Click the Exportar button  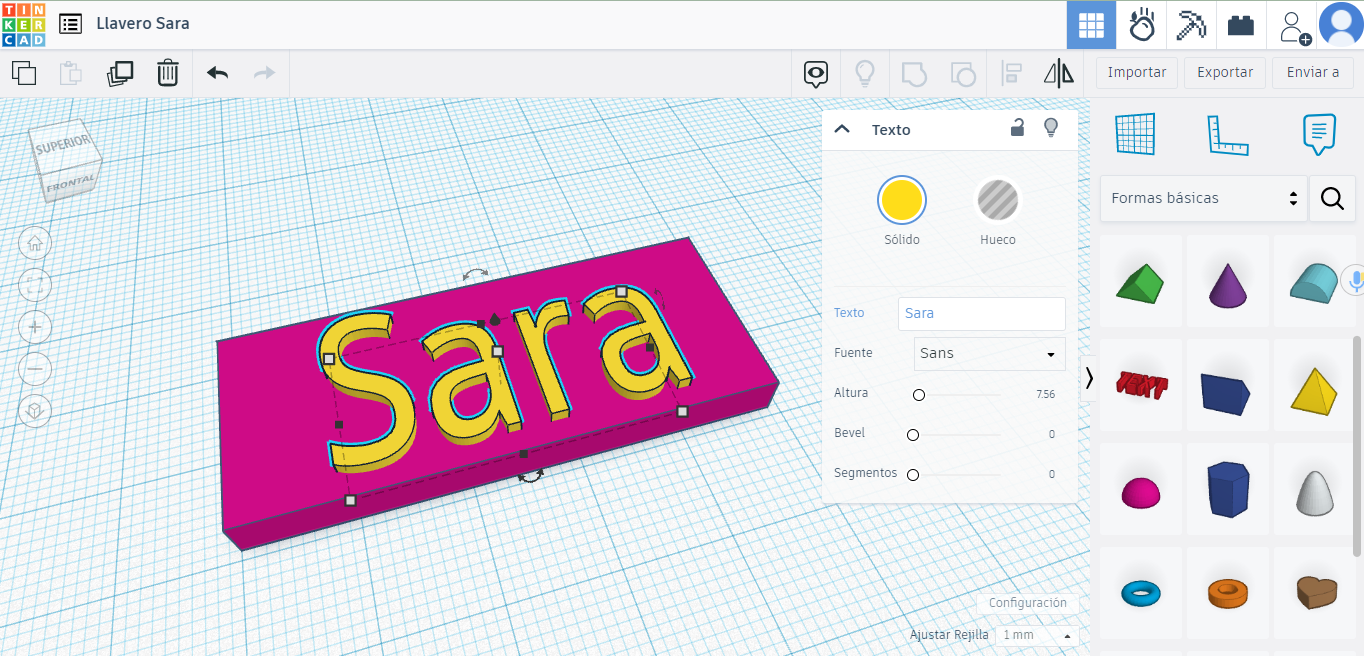(x=1224, y=72)
